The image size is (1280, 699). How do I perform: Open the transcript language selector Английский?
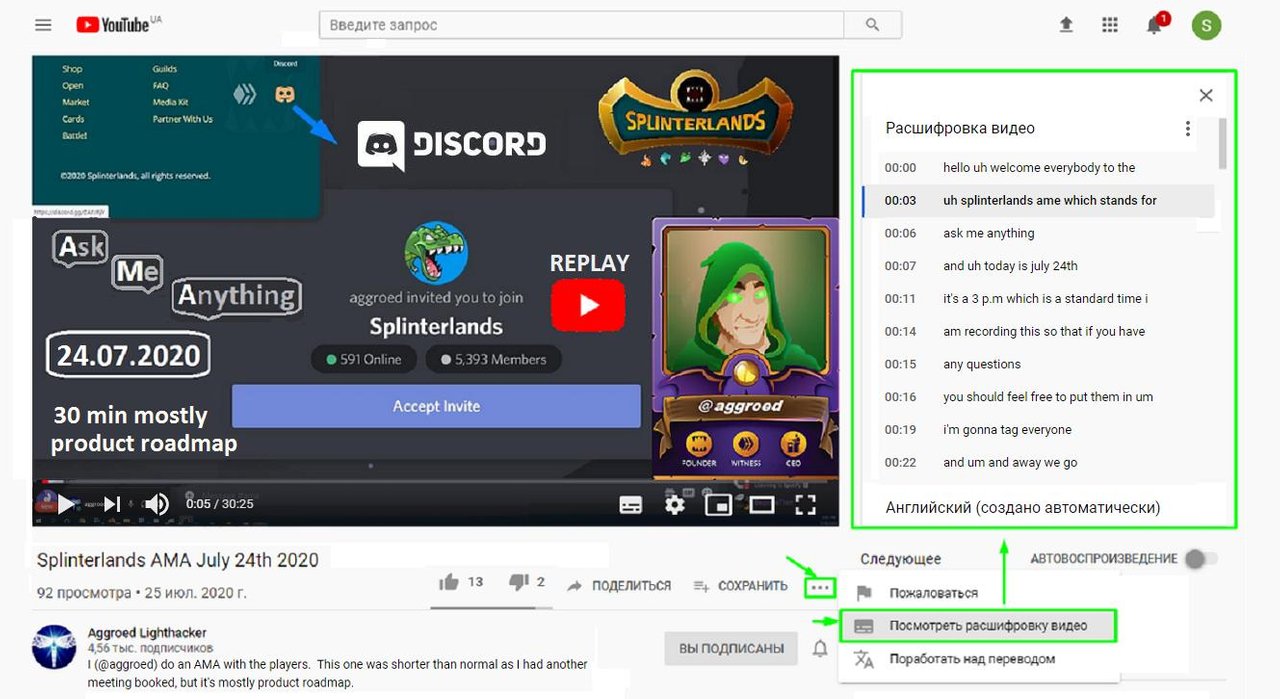pyautogui.click(x=1023, y=508)
